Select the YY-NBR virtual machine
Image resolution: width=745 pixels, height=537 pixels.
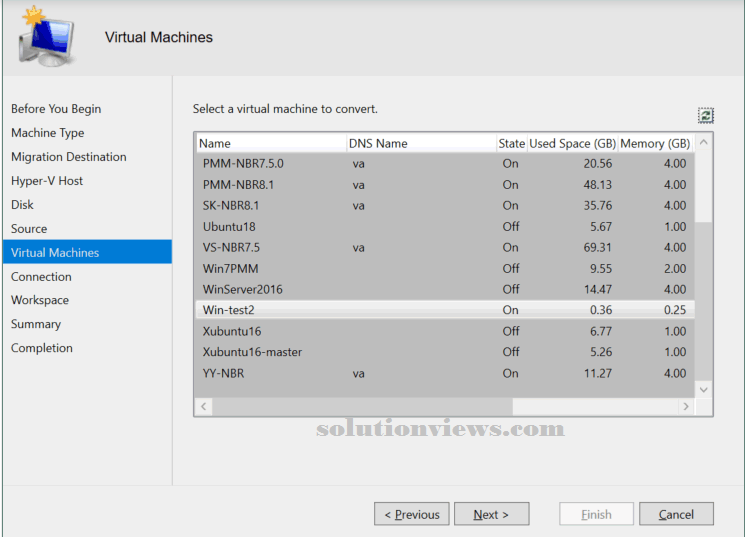445,373
